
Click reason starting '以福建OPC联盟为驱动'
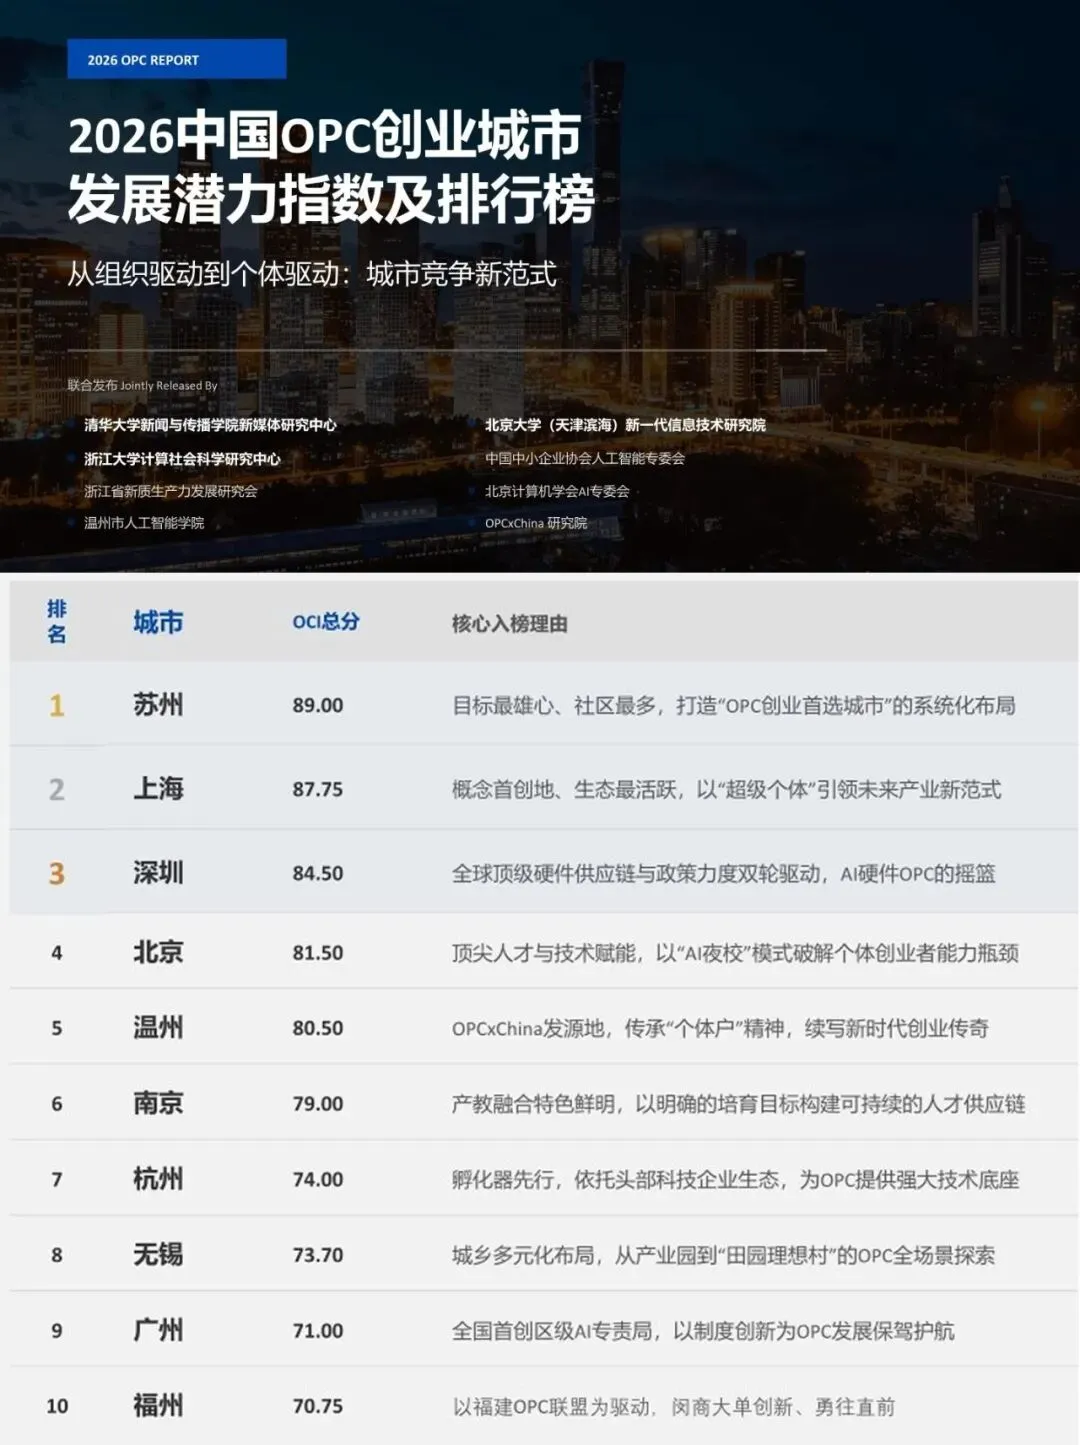pyautogui.click(x=673, y=1407)
